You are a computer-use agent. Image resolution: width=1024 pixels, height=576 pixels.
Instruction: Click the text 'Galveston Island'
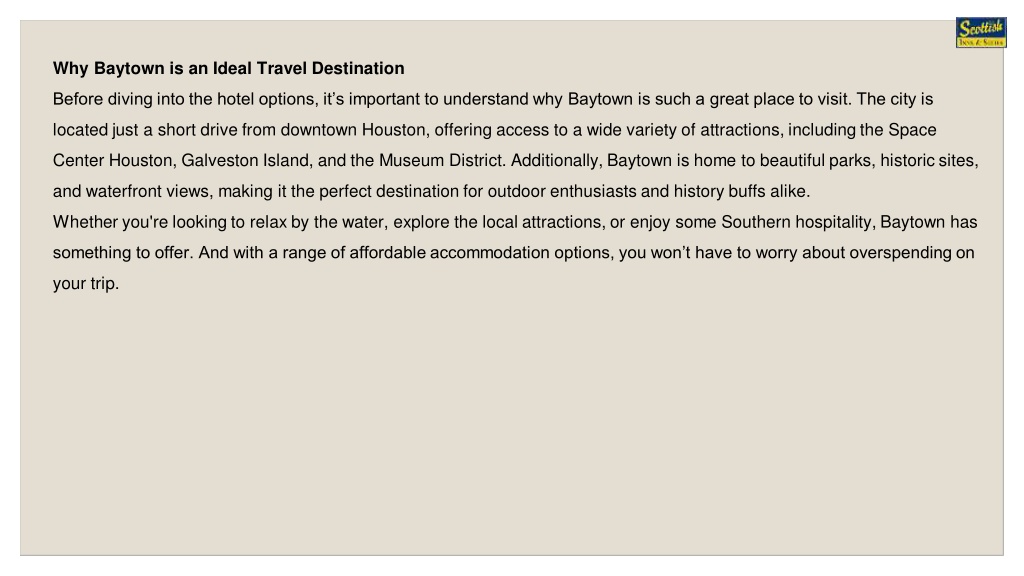click(x=245, y=161)
